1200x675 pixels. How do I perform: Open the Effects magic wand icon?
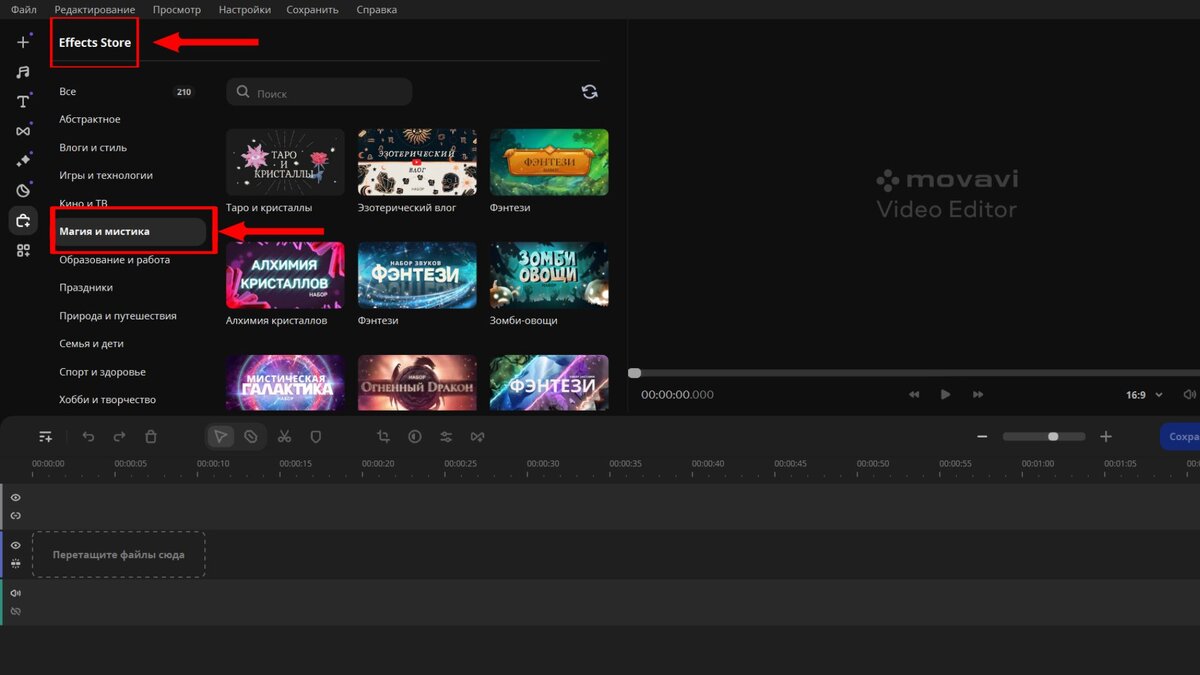tap(23, 161)
